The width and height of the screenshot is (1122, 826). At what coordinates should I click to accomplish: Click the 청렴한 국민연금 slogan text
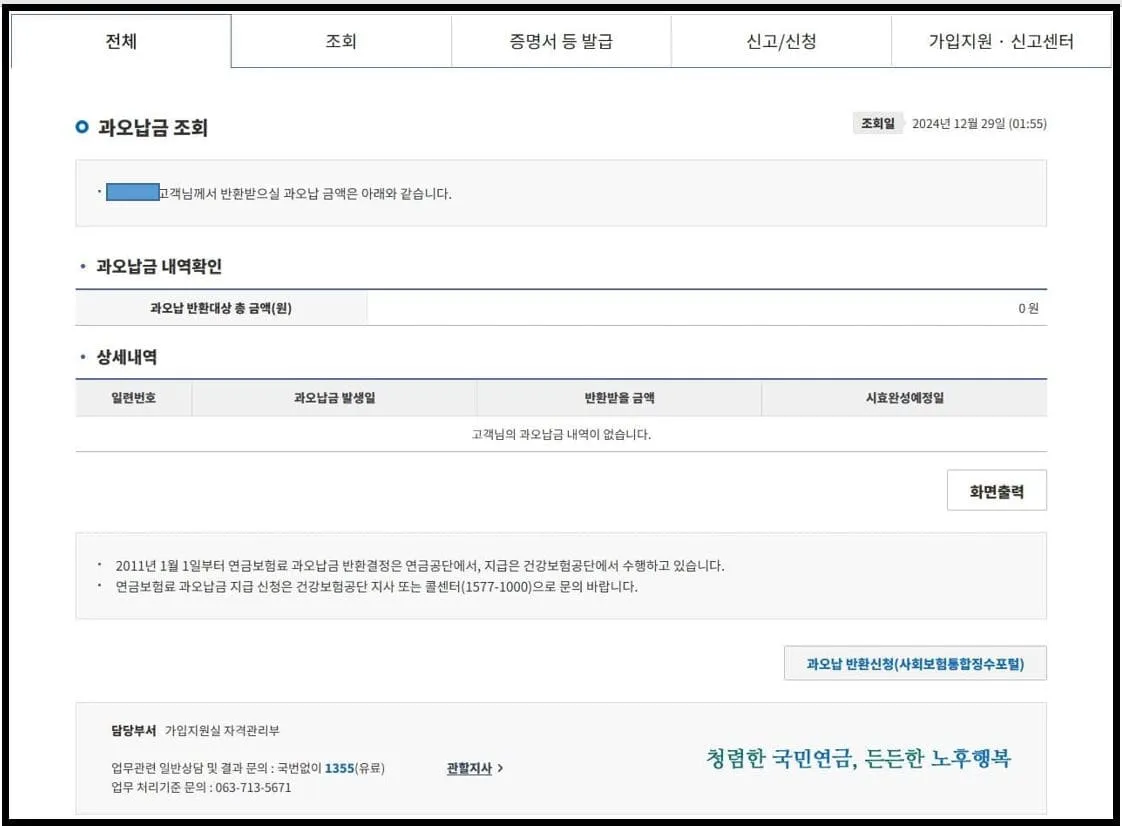pyautogui.click(x=858, y=758)
